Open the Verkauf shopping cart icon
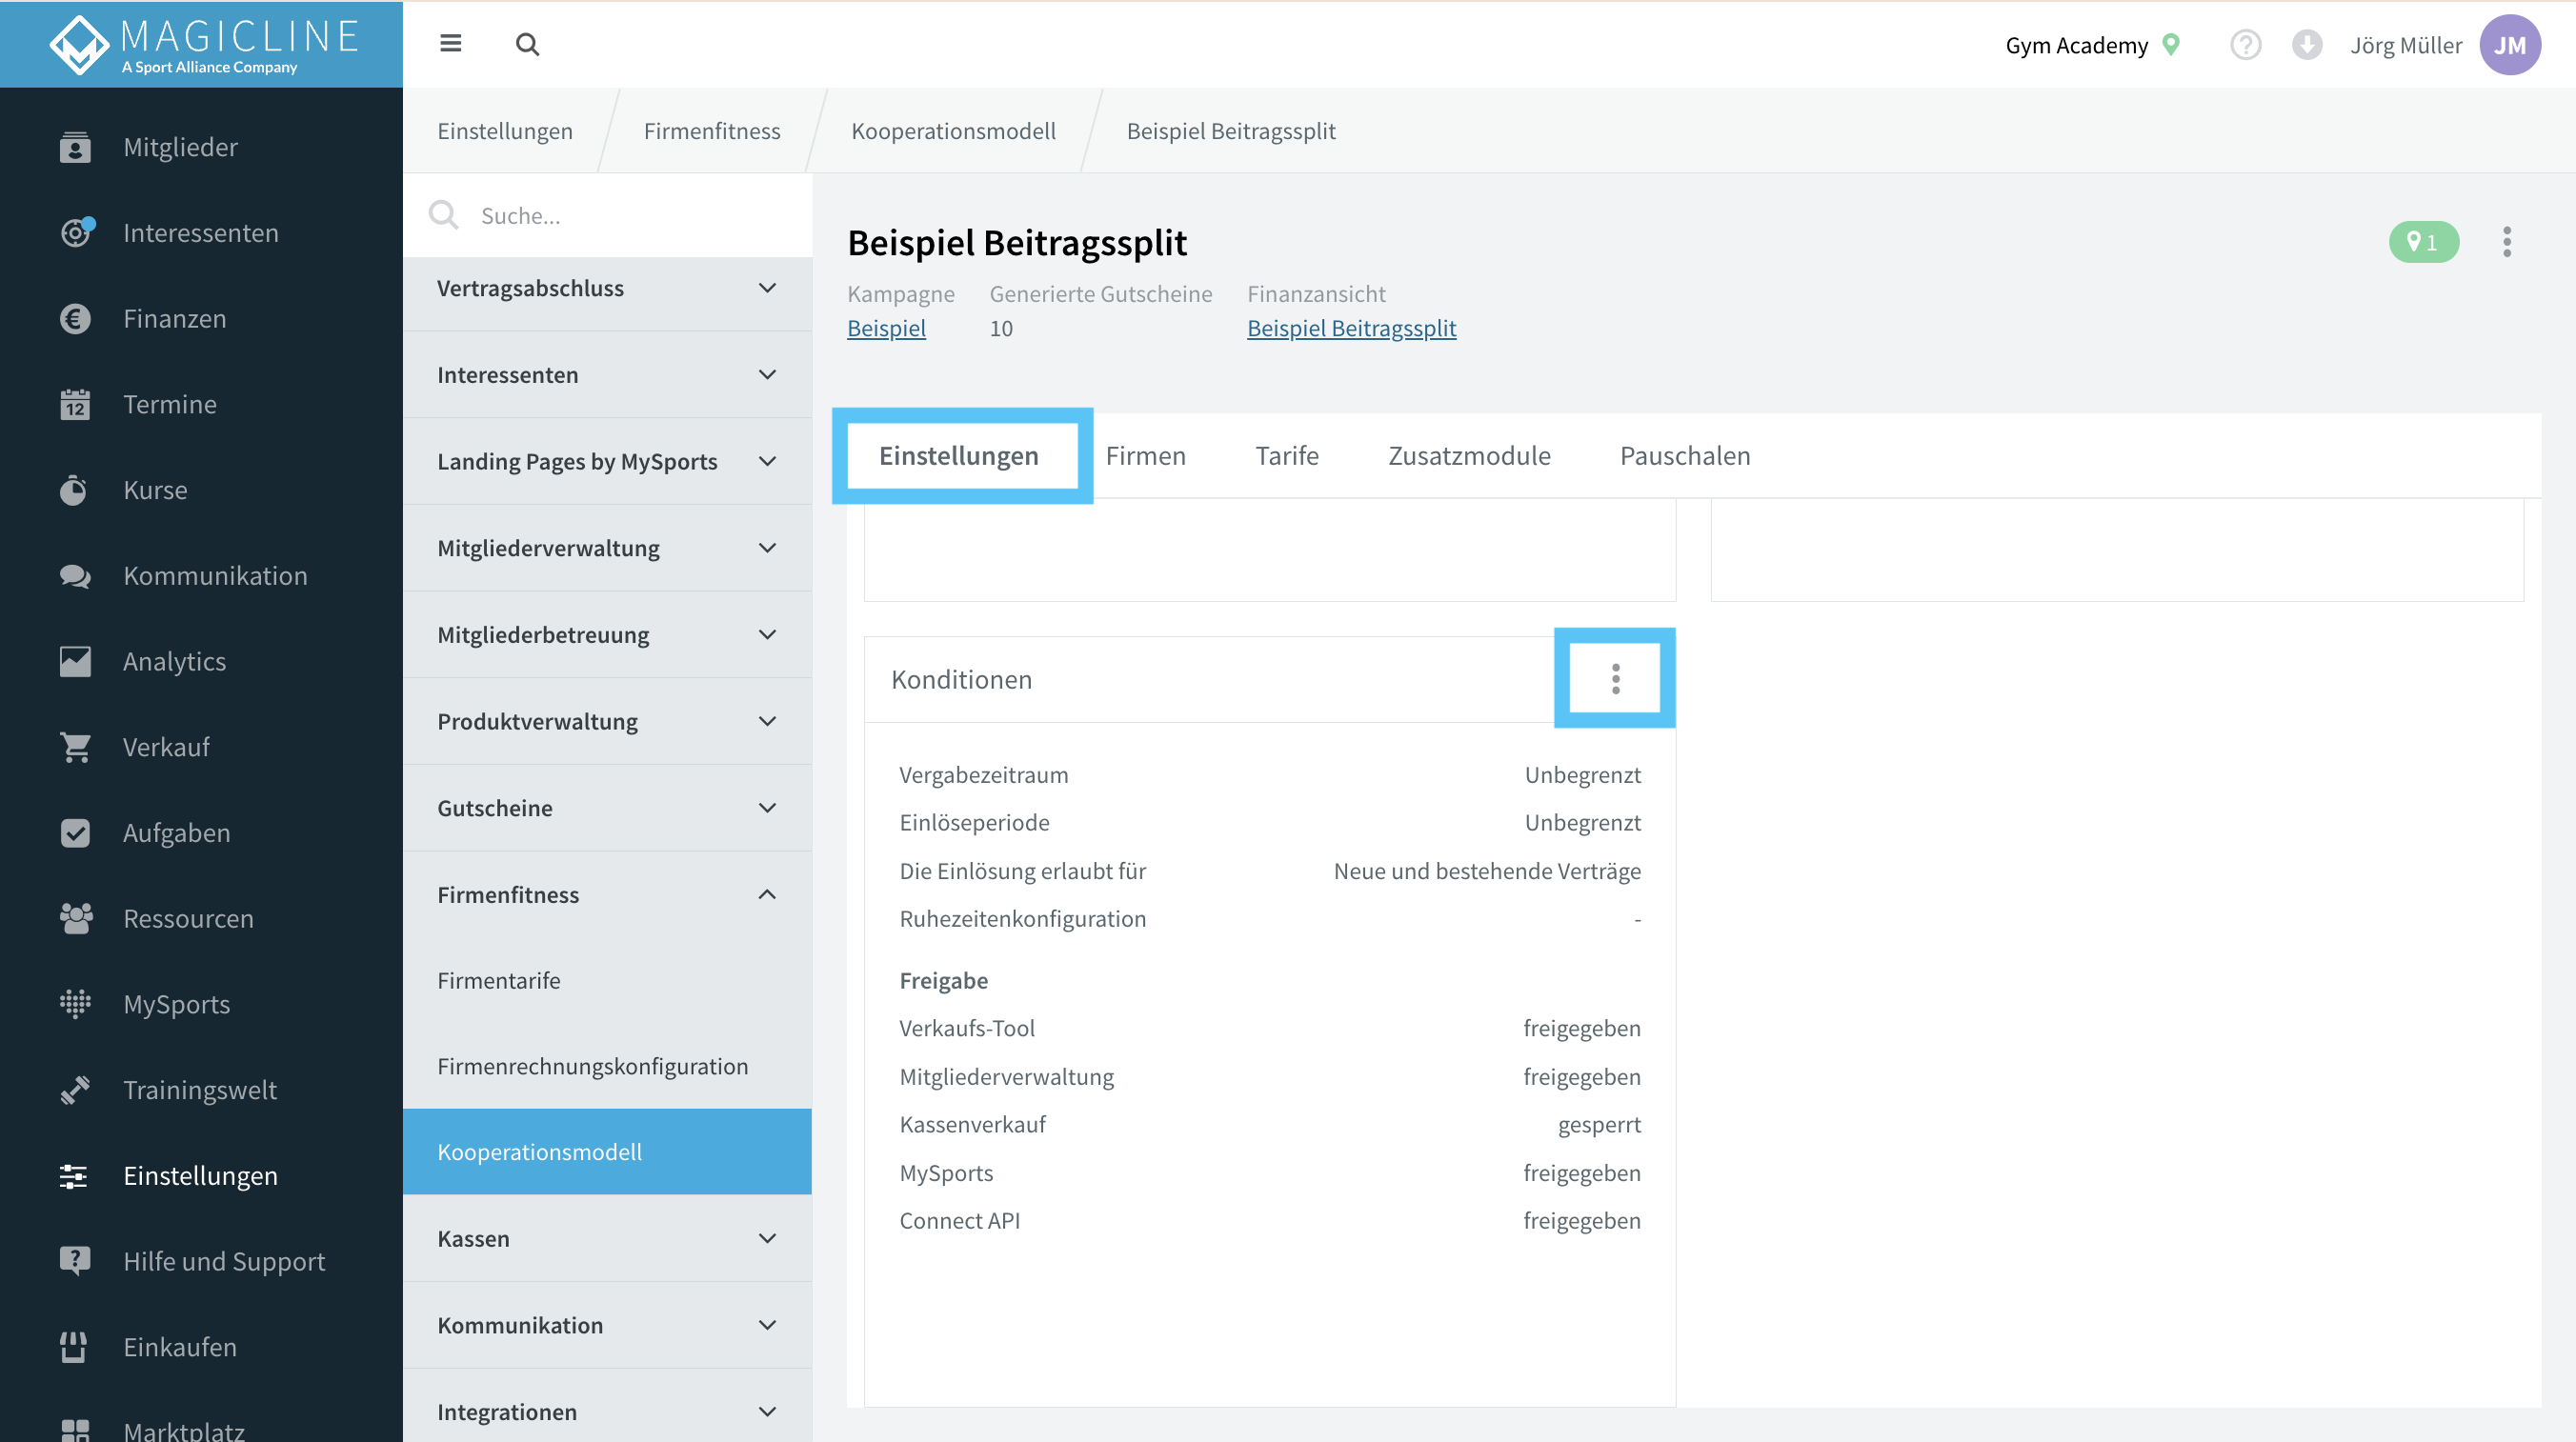The width and height of the screenshot is (2576, 1442). click(x=75, y=747)
